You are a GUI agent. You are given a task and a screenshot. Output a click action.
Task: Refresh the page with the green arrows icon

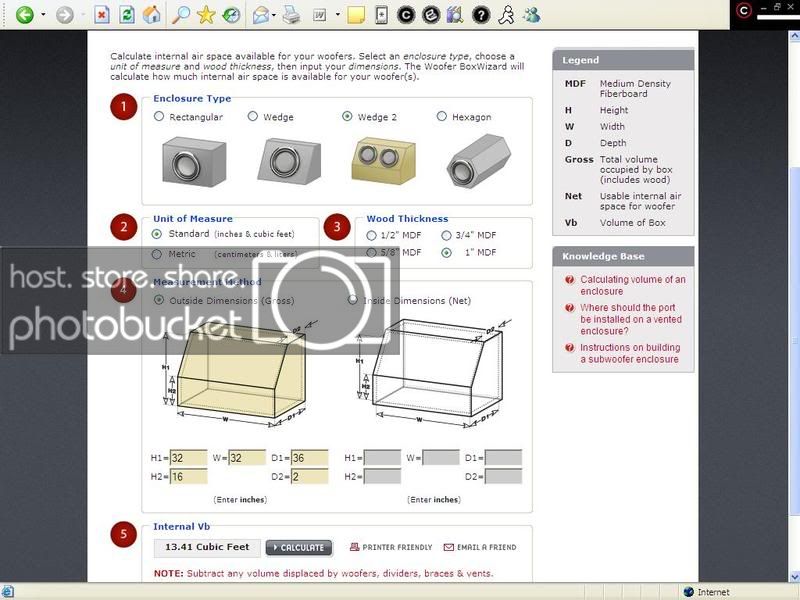point(127,15)
